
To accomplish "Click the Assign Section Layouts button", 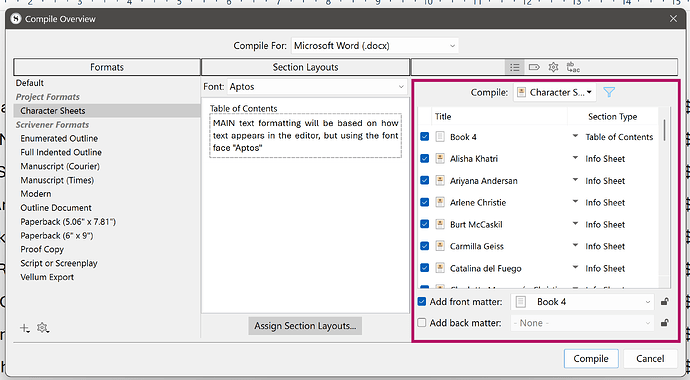I will (x=305, y=326).
